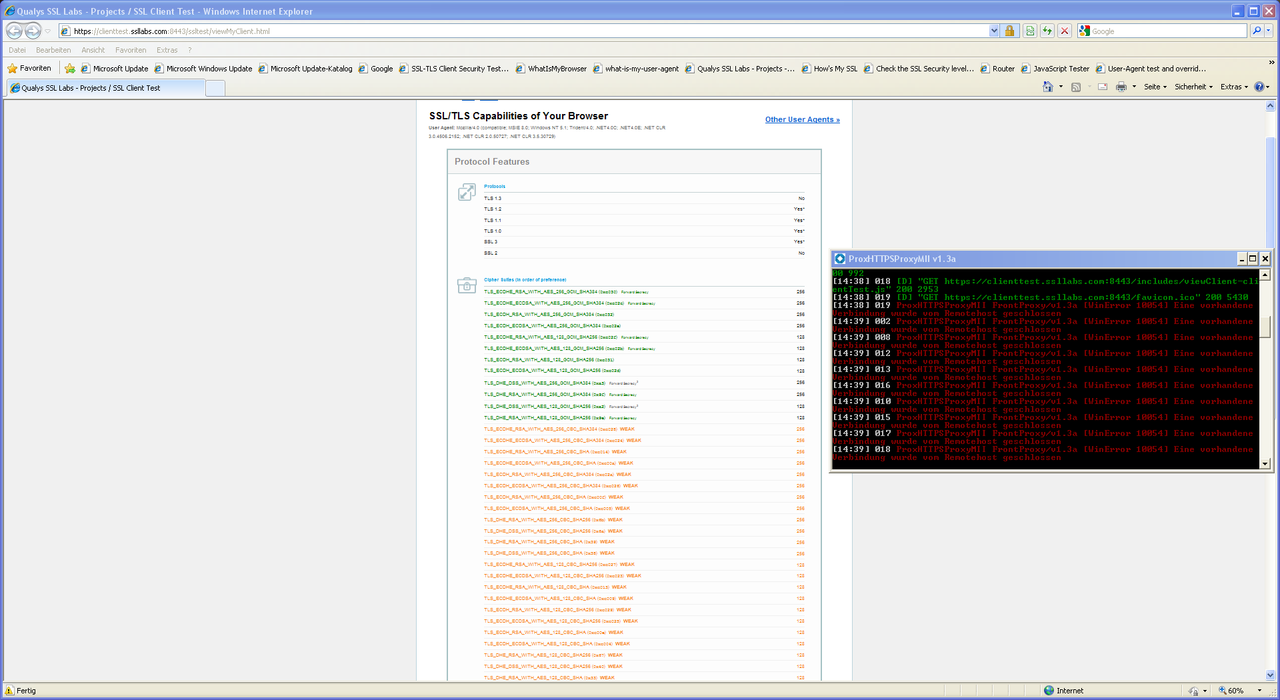Image resolution: width=1280 pixels, height=700 pixels.
Task: Click the help question mark icon
Action: click(x=1259, y=87)
